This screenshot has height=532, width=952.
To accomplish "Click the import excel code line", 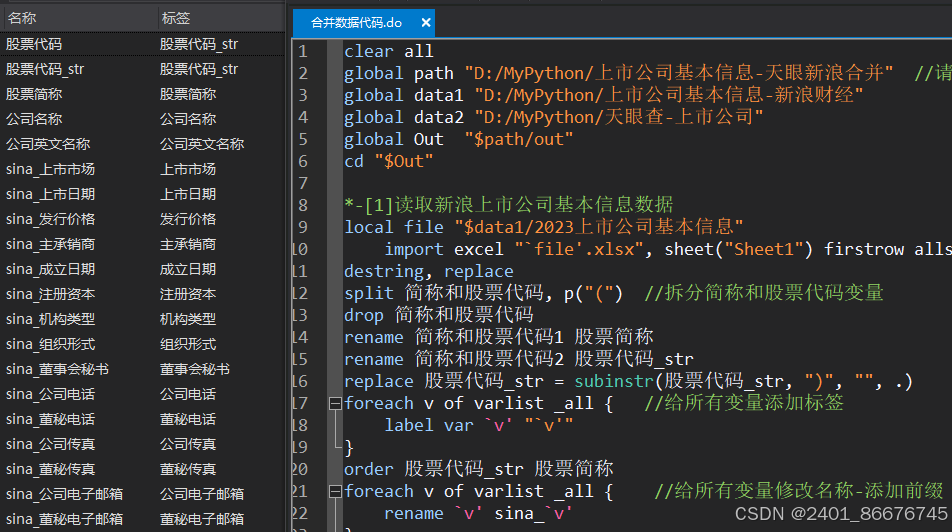I will pyautogui.click(x=668, y=249).
